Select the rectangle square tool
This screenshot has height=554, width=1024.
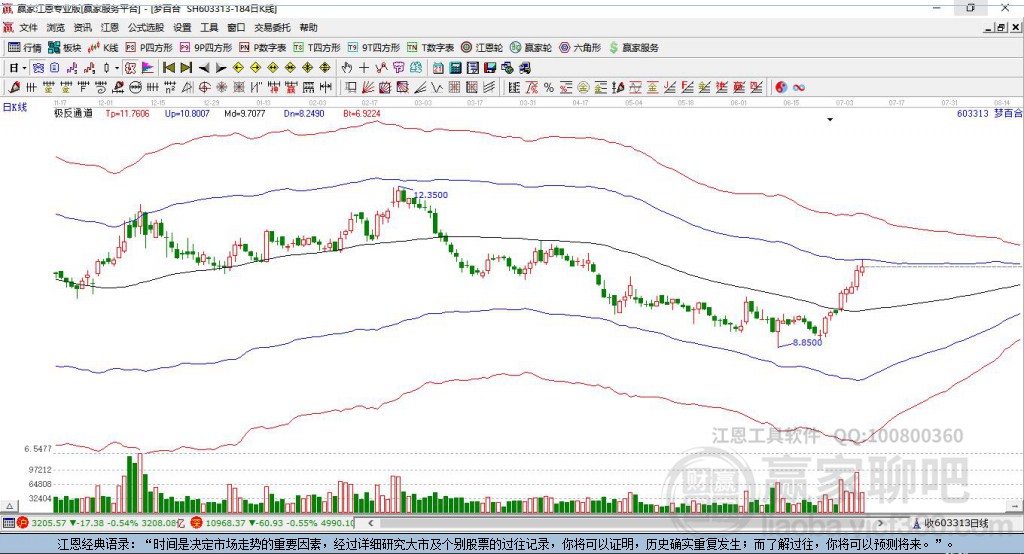351,87
